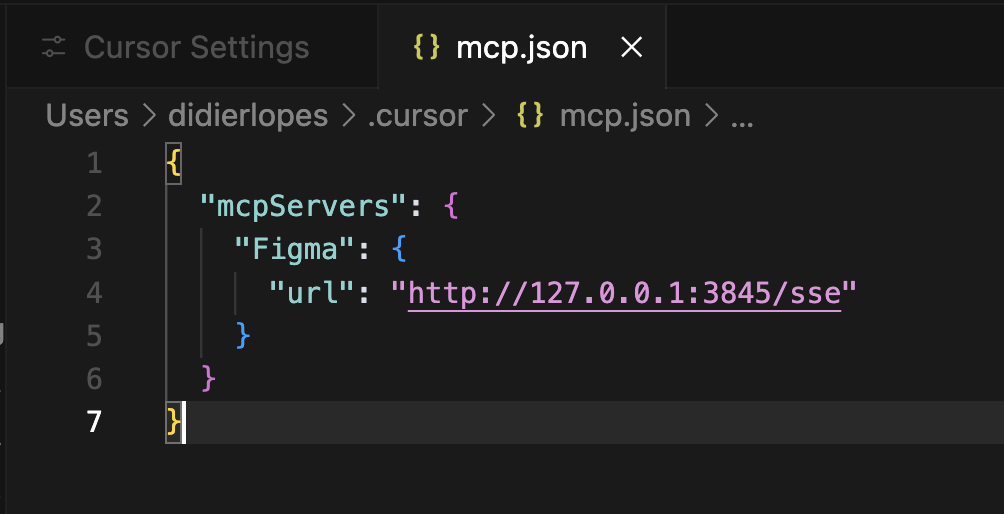Click the JSON braces icon in mcp.json tab
The image size is (1004, 514).
(426, 47)
